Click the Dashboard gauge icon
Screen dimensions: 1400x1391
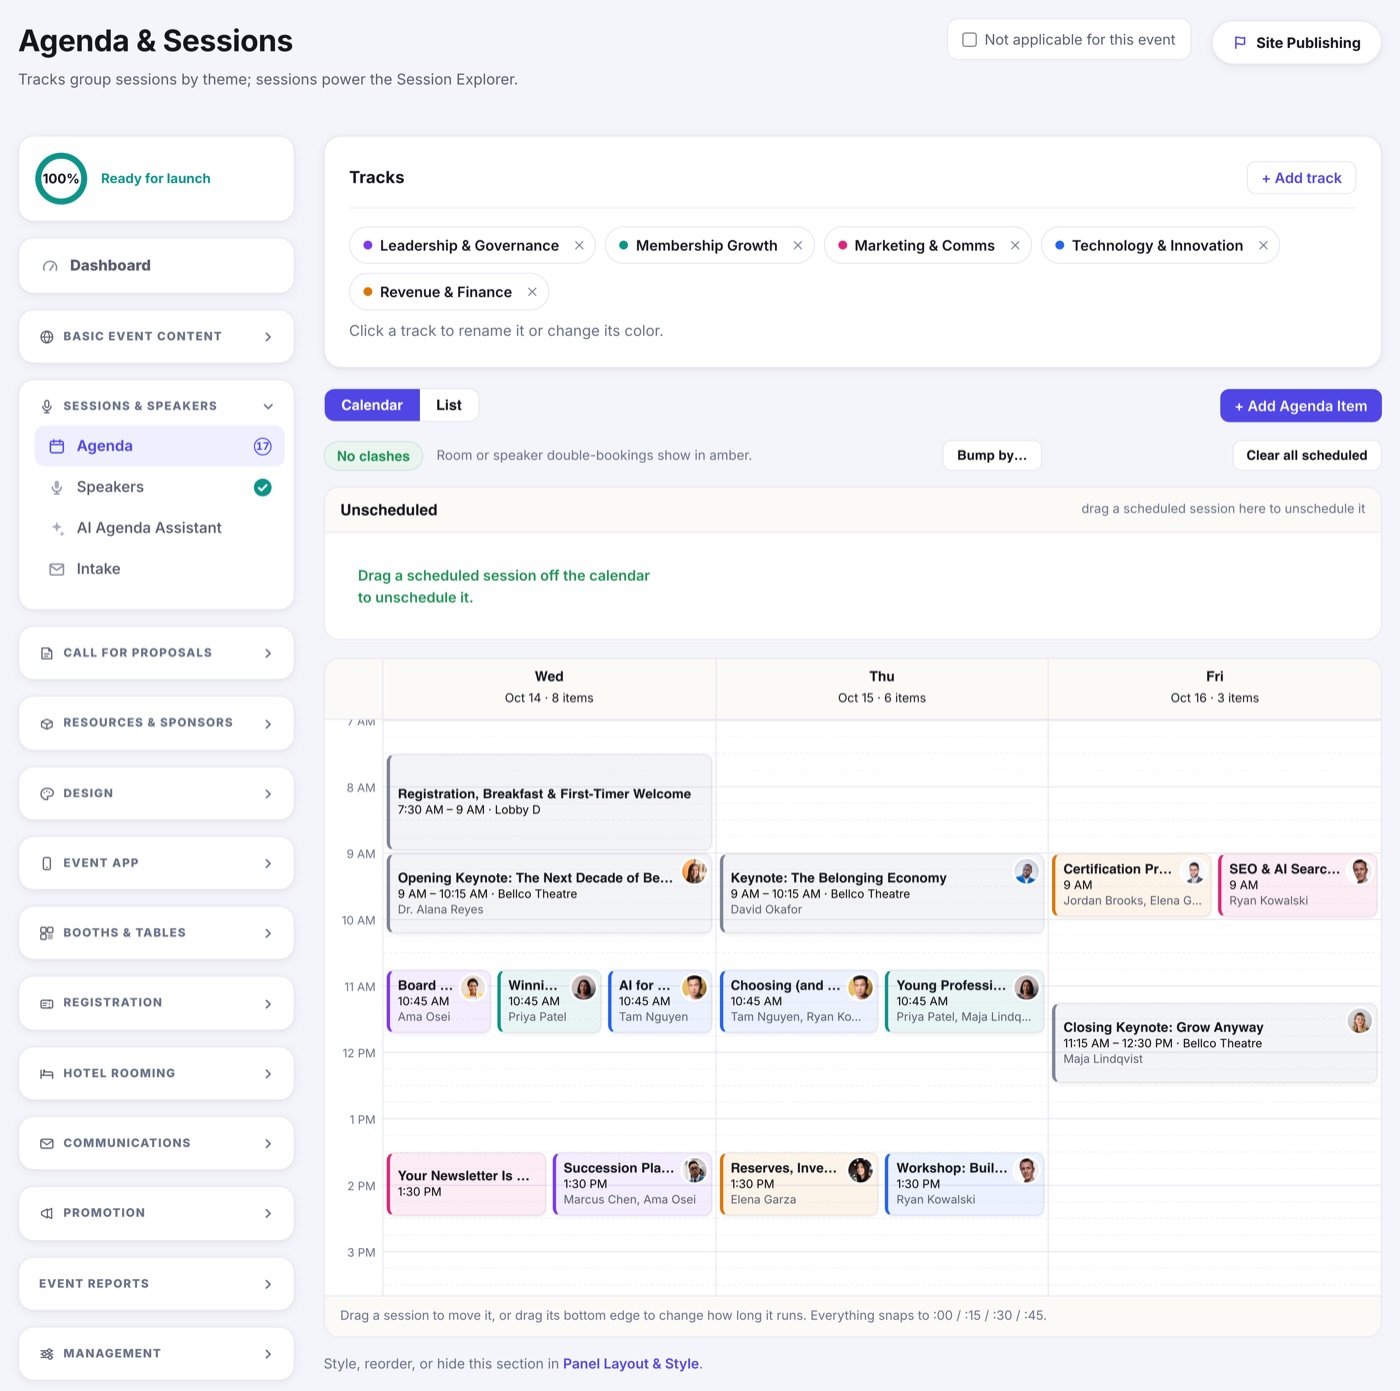pos(50,266)
